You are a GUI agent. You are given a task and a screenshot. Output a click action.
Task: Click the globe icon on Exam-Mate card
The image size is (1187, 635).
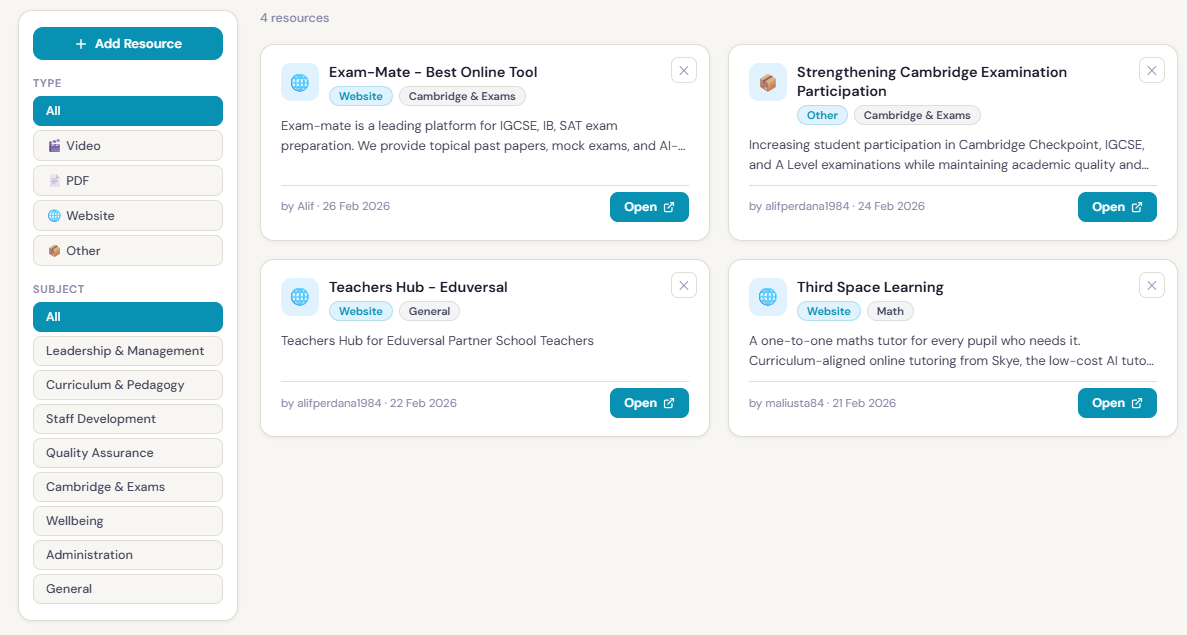pyautogui.click(x=300, y=82)
